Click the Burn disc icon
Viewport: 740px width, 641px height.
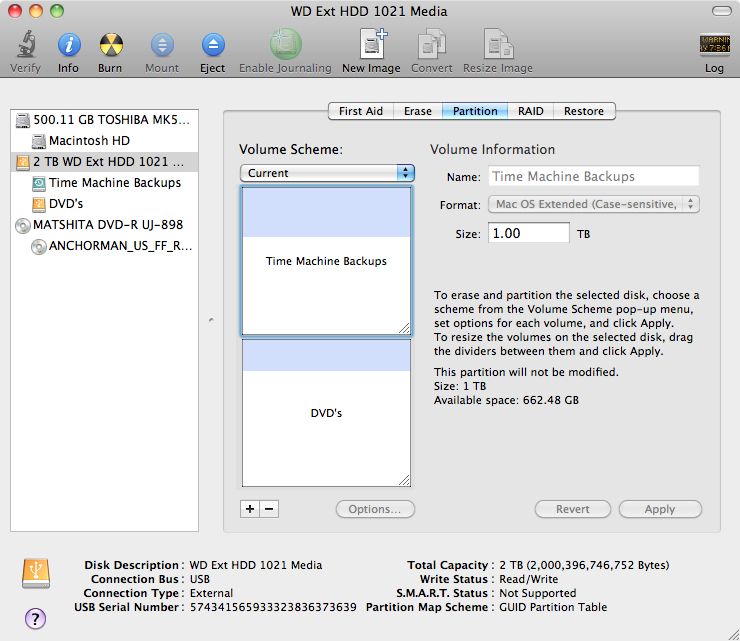[111, 45]
